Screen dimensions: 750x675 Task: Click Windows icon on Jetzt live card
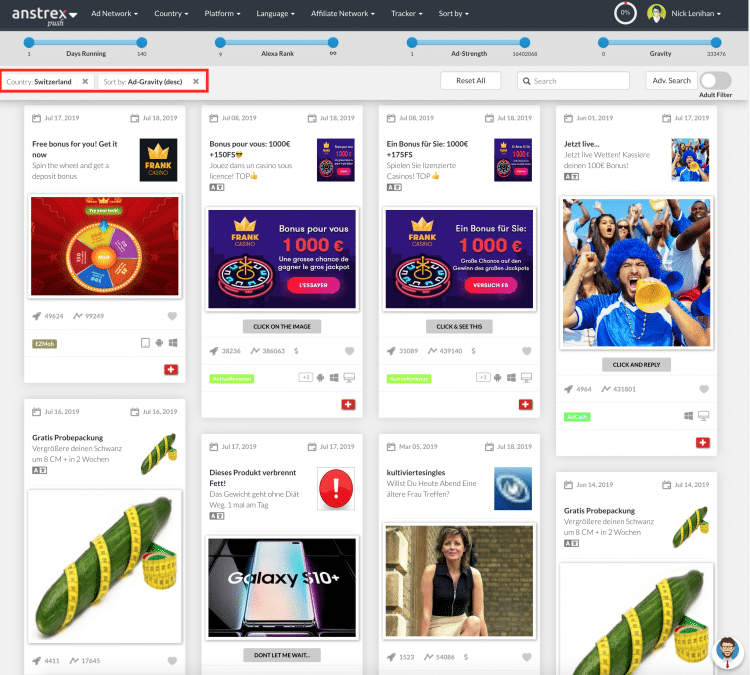689,416
